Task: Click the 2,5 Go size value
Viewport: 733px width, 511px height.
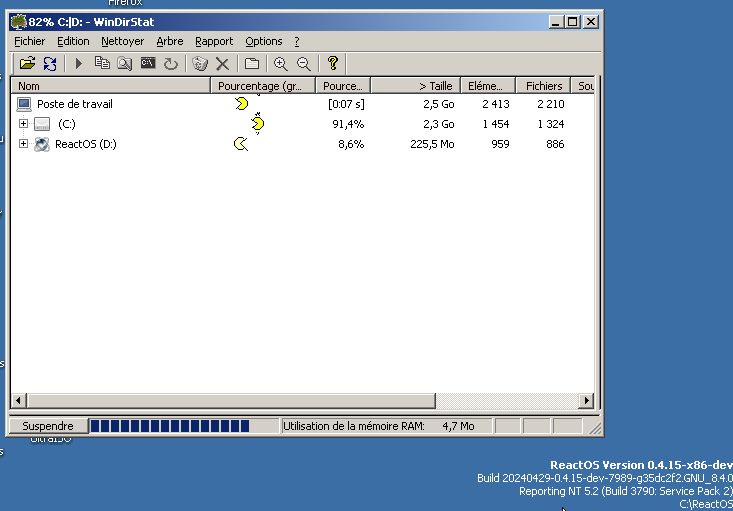Action: 438,104
